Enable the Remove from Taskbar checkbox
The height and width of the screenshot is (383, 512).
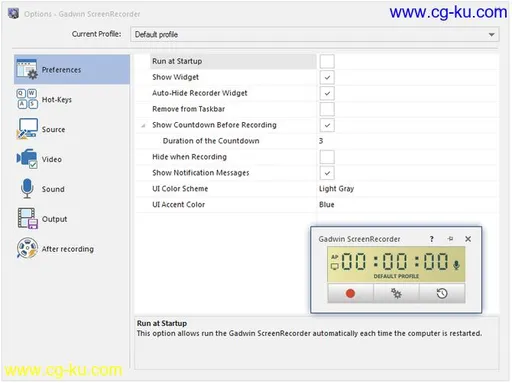coord(327,109)
